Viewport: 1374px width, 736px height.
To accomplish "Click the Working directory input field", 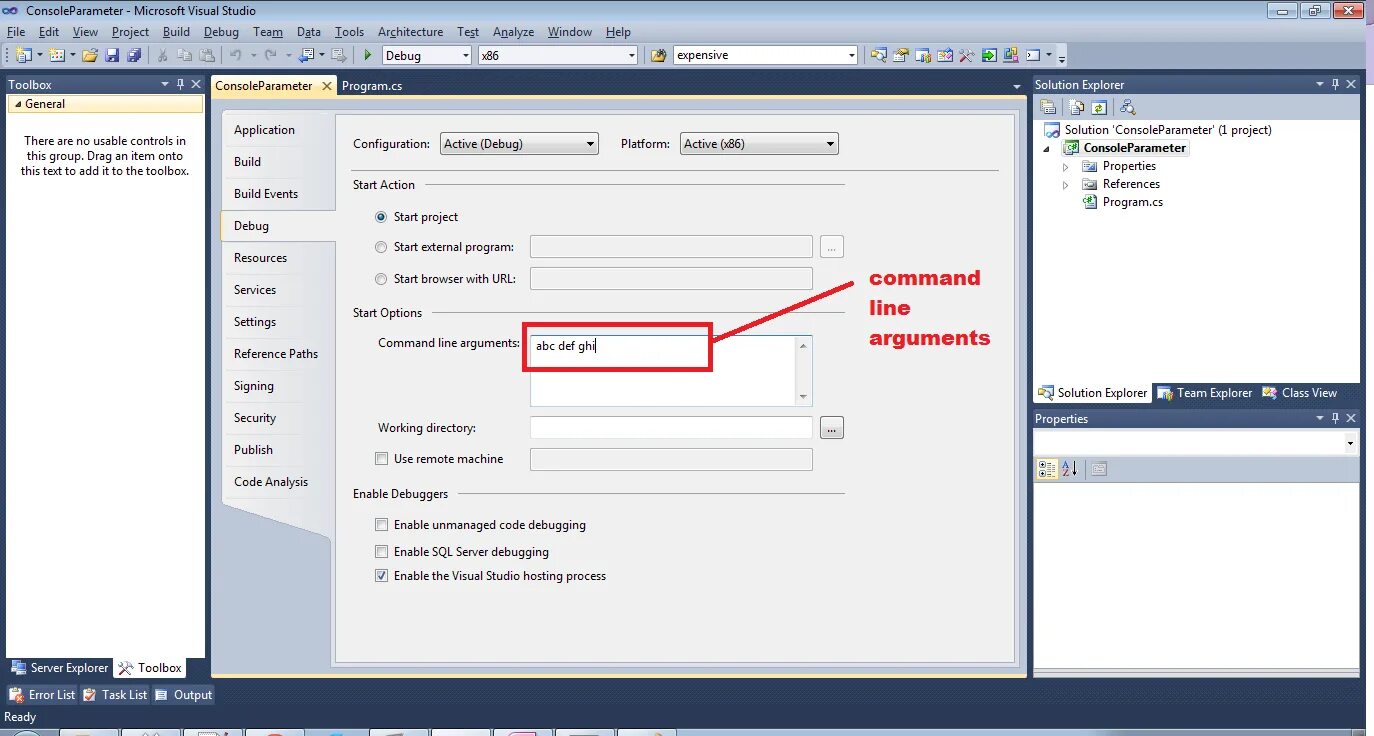I will click(671, 428).
